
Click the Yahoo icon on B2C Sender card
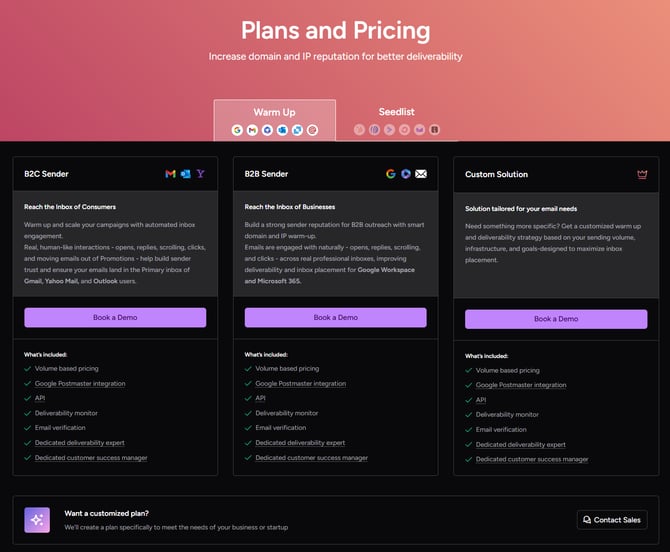(200, 174)
